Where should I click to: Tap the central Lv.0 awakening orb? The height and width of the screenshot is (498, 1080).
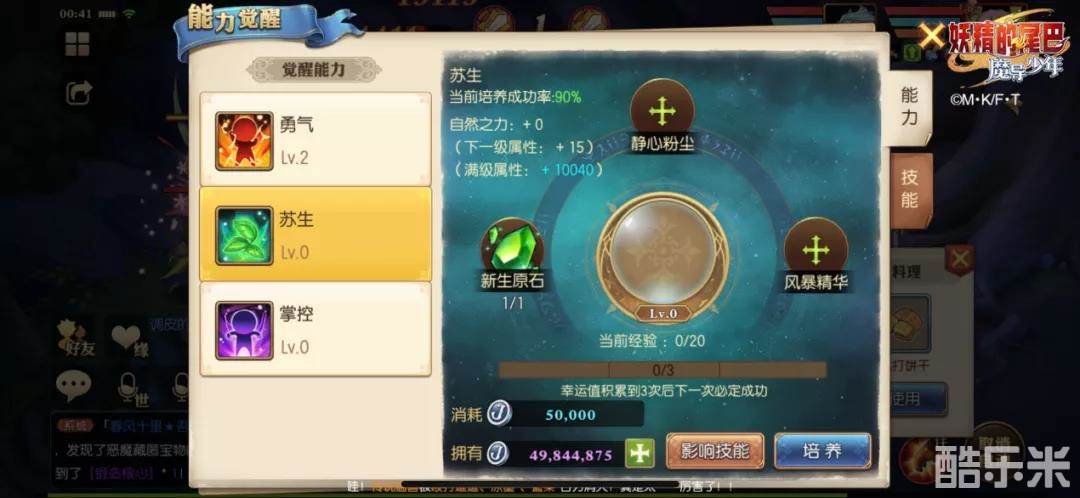pyautogui.click(x=662, y=256)
